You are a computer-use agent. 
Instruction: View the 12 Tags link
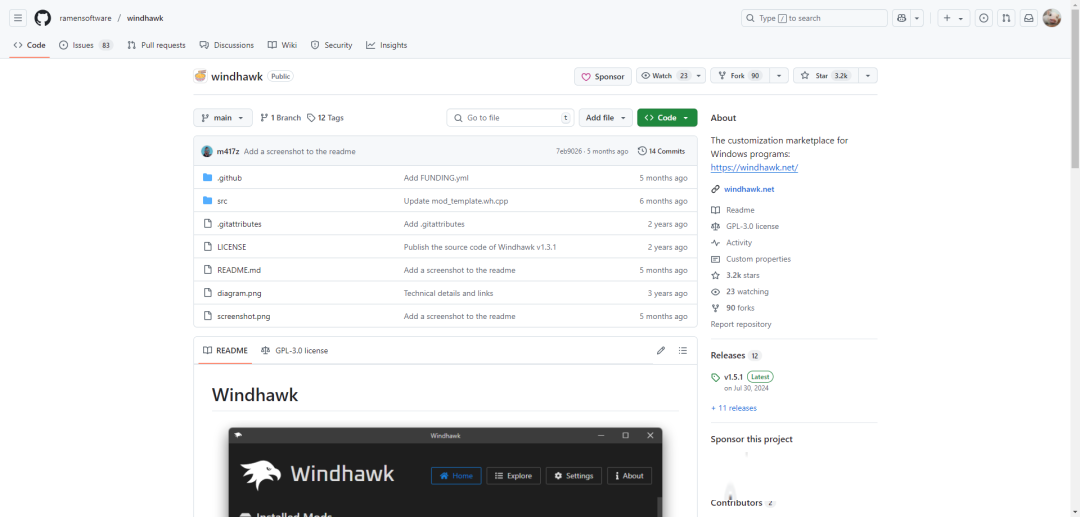pyautogui.click(x=325, y=118)
